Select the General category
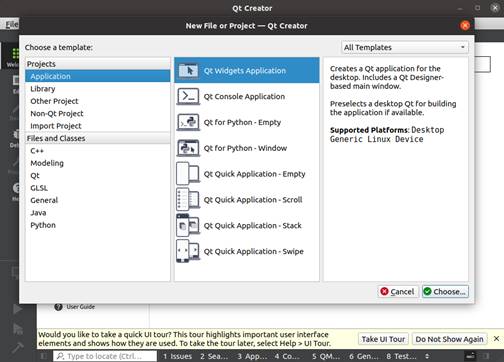 click(x=98, y=200)
